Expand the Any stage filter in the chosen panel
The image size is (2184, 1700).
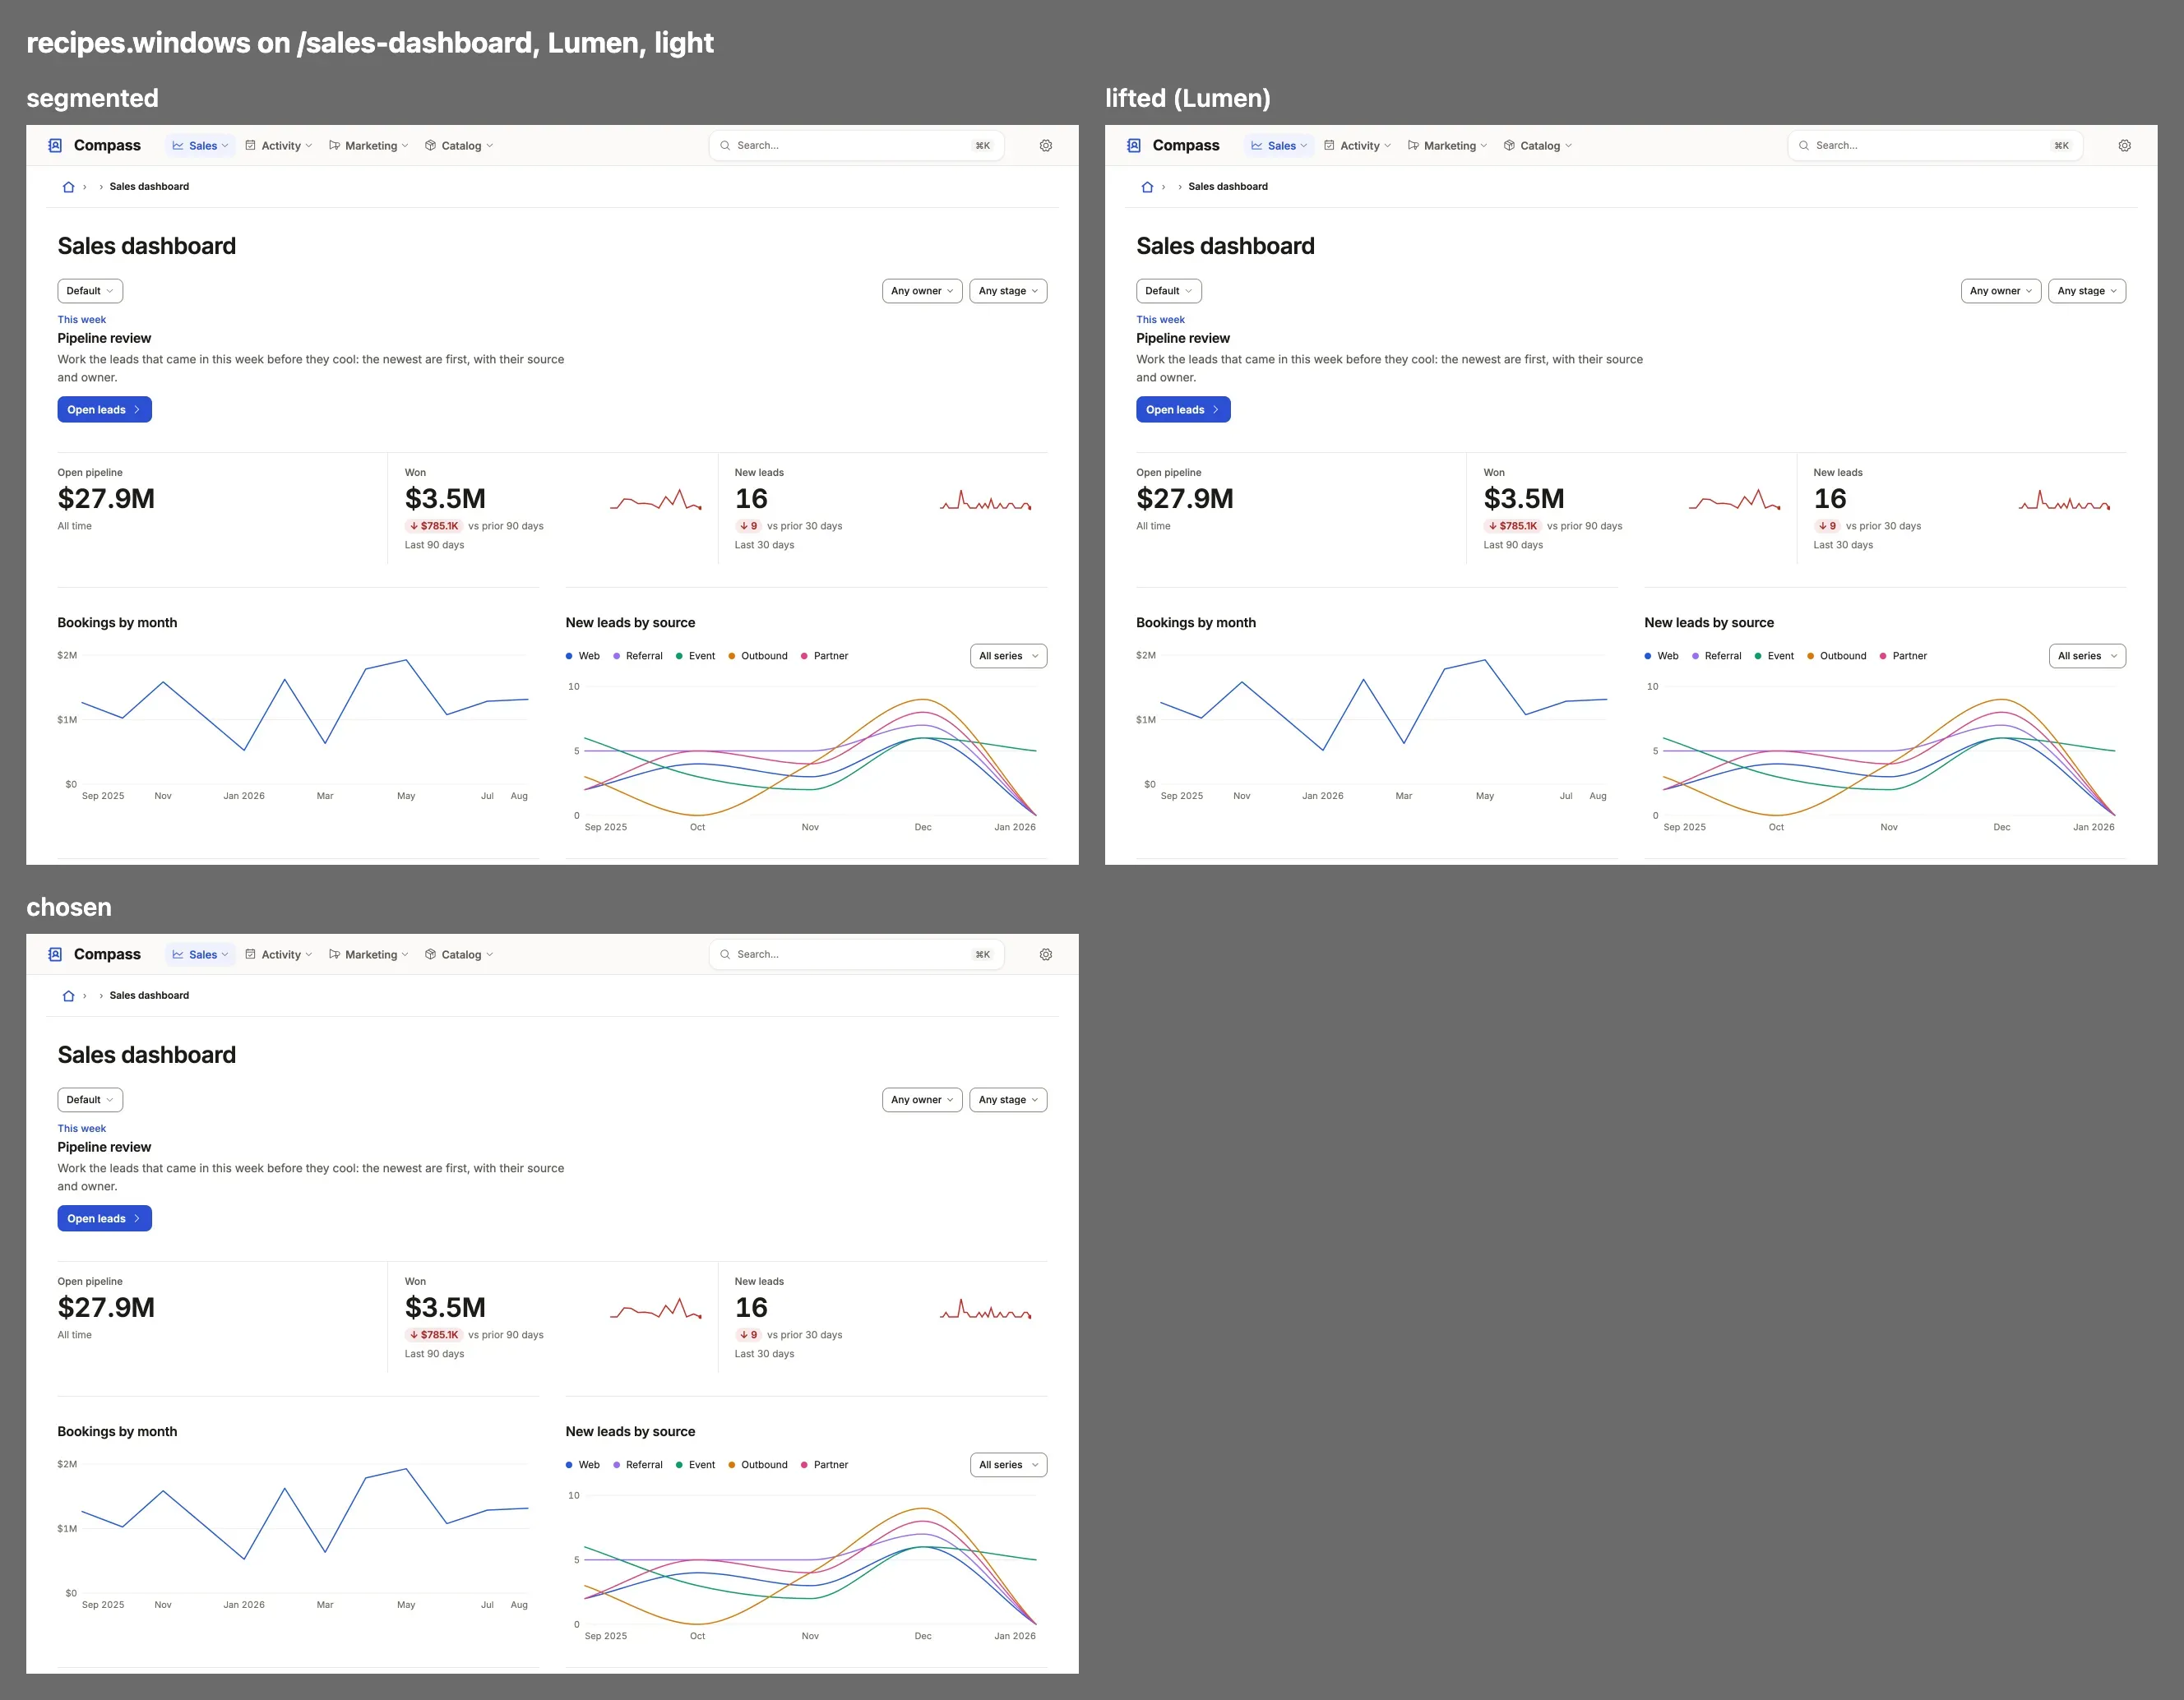tap(1008, 1100)
